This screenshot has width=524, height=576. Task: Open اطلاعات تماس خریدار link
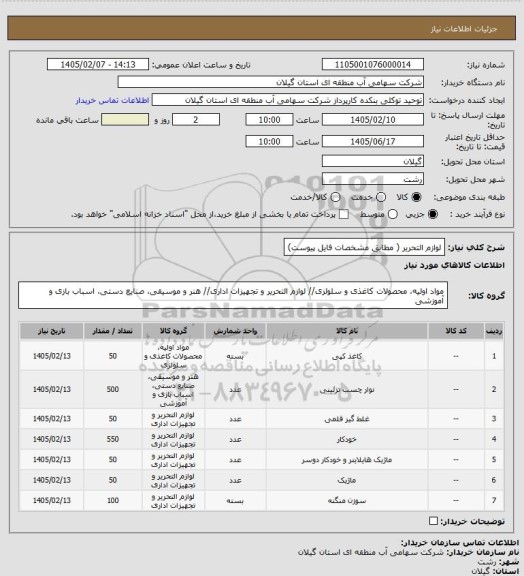click(x=112, y=100)
